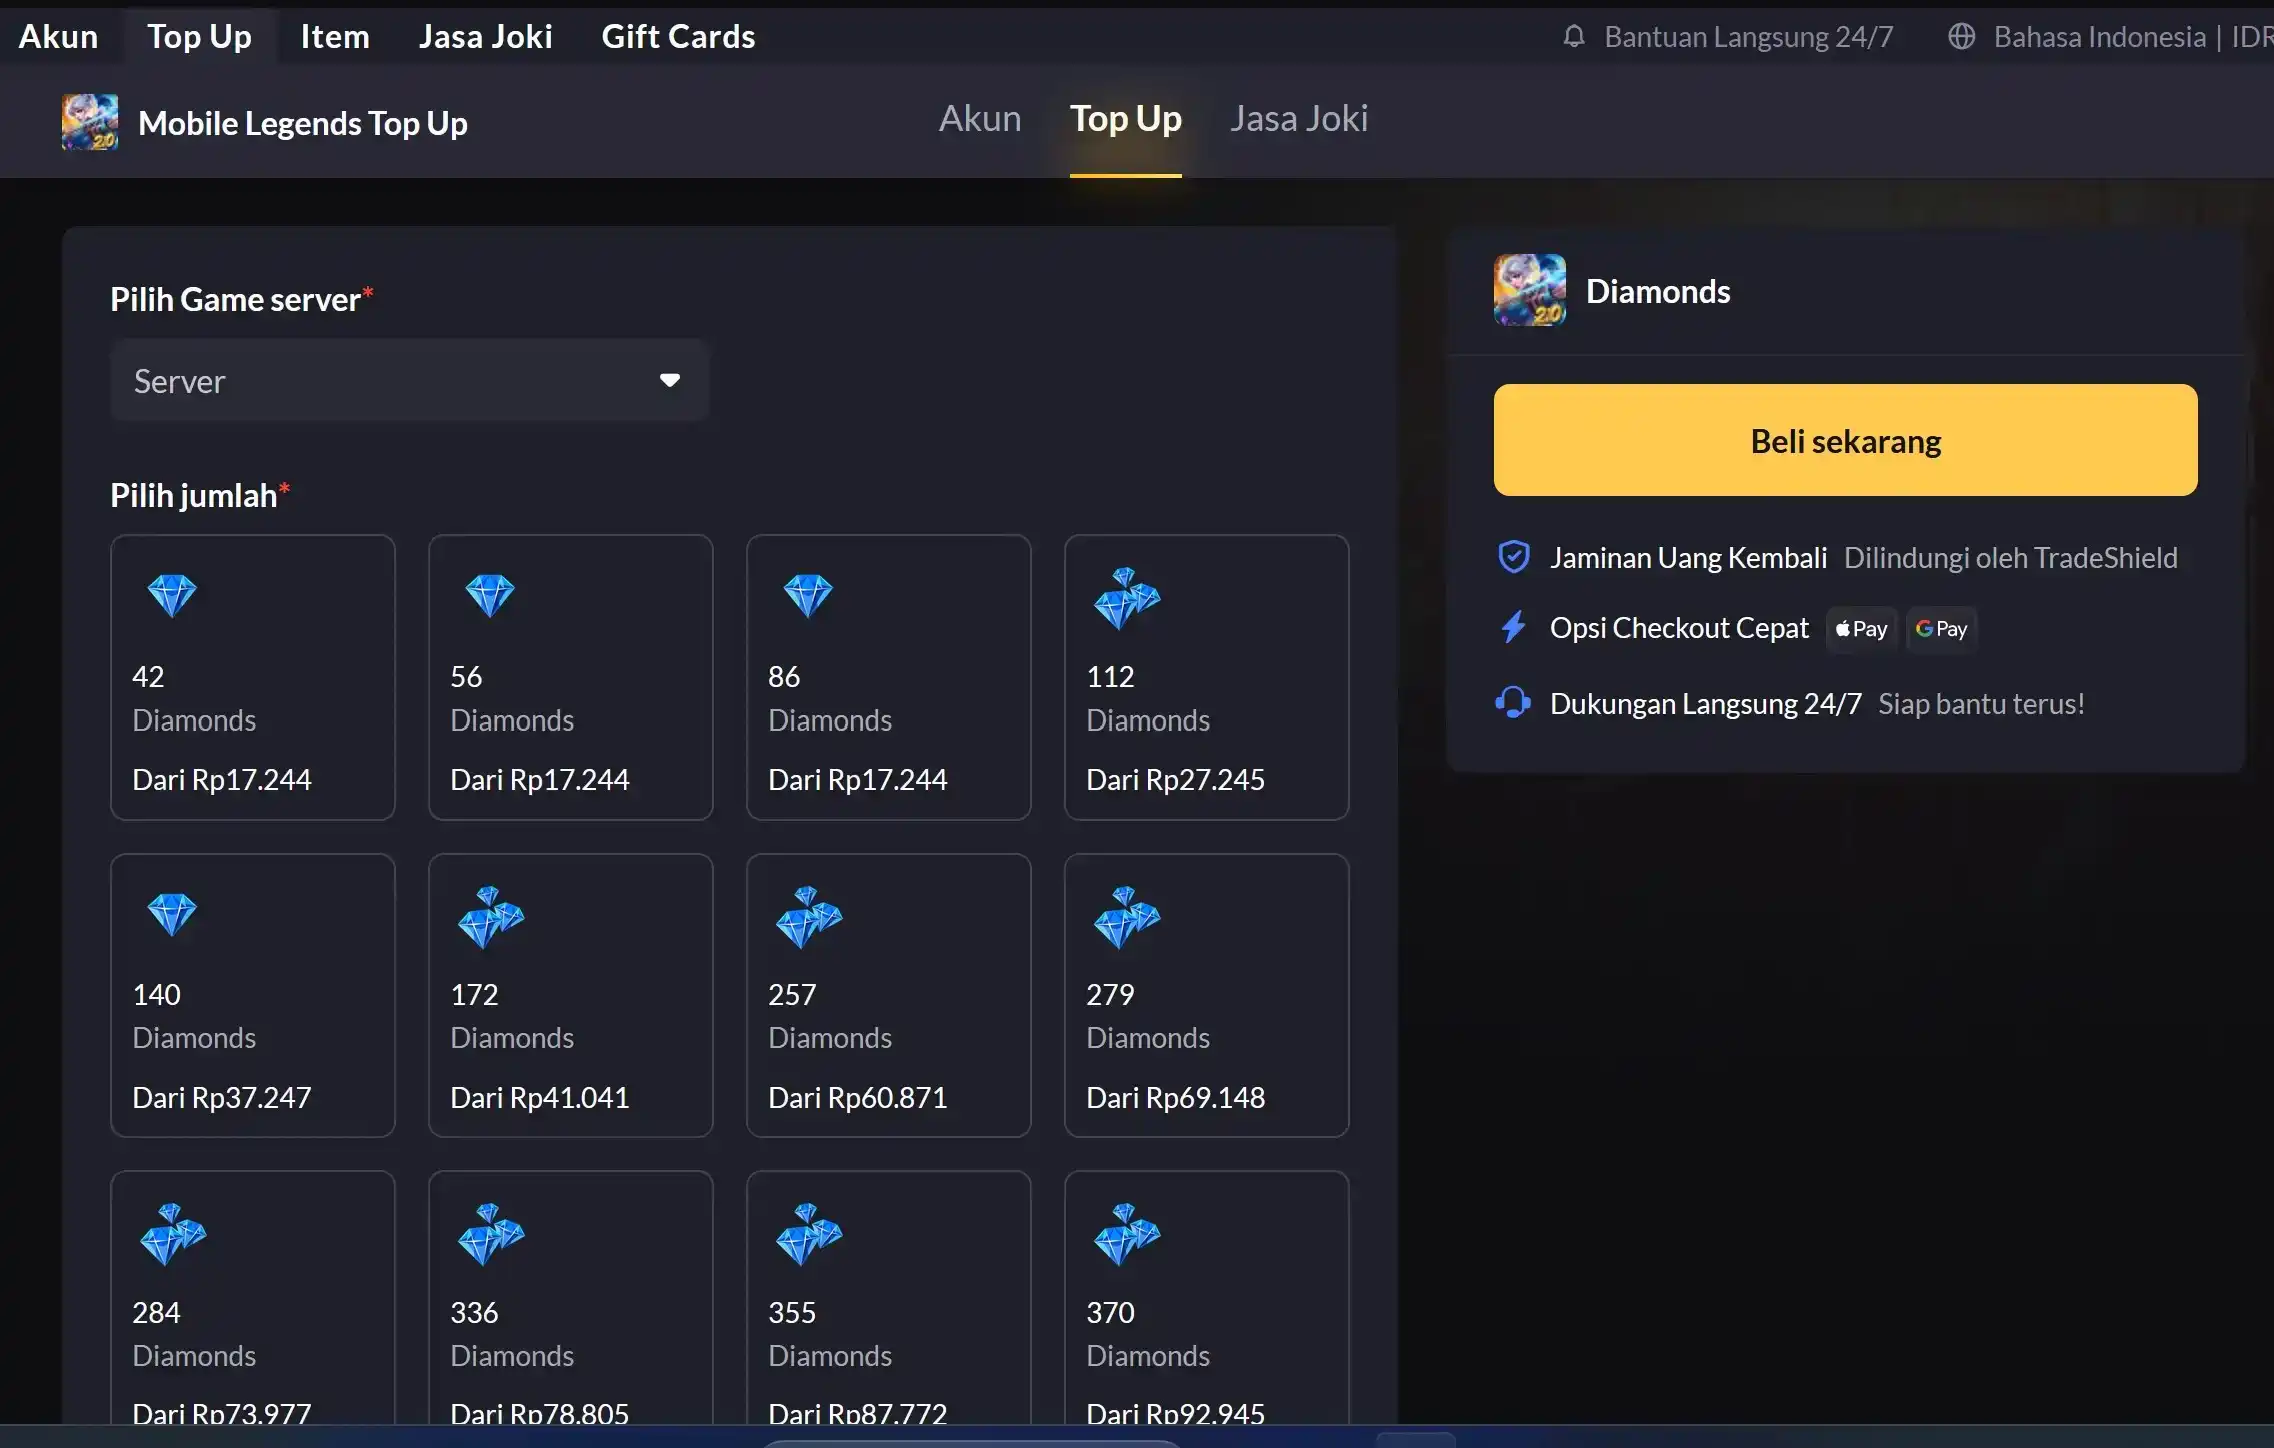The height and width of the screenshot is (1448, 2274).
Task: Open the Server dropdown
Action: [409, 381]
